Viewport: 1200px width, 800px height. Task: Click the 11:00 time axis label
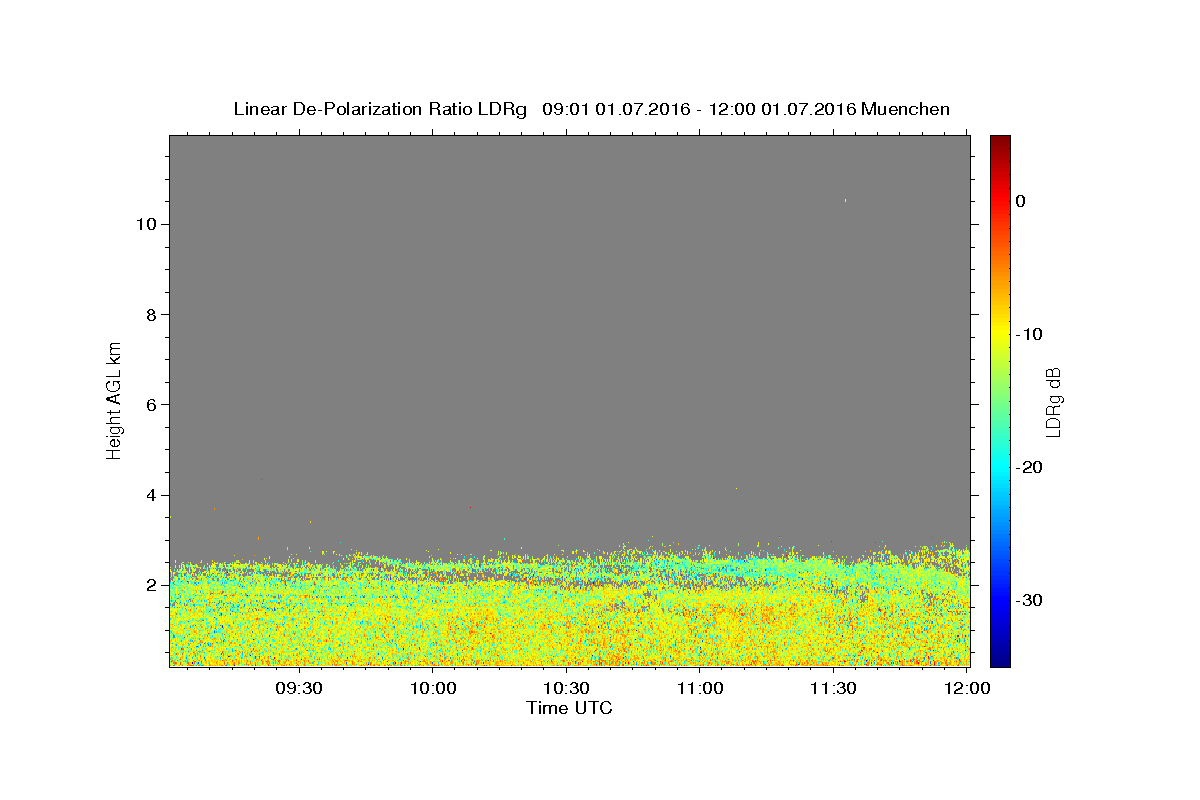(701, 689)
